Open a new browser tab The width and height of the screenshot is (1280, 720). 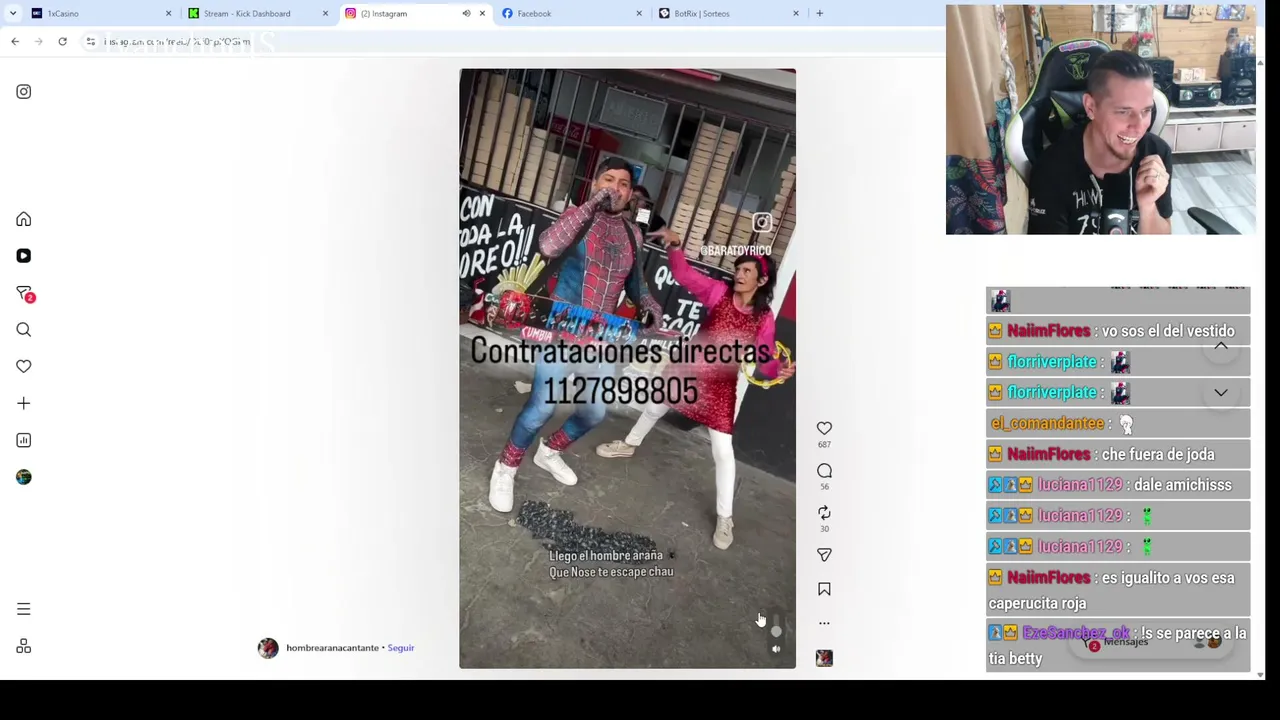tap(819, 14)
